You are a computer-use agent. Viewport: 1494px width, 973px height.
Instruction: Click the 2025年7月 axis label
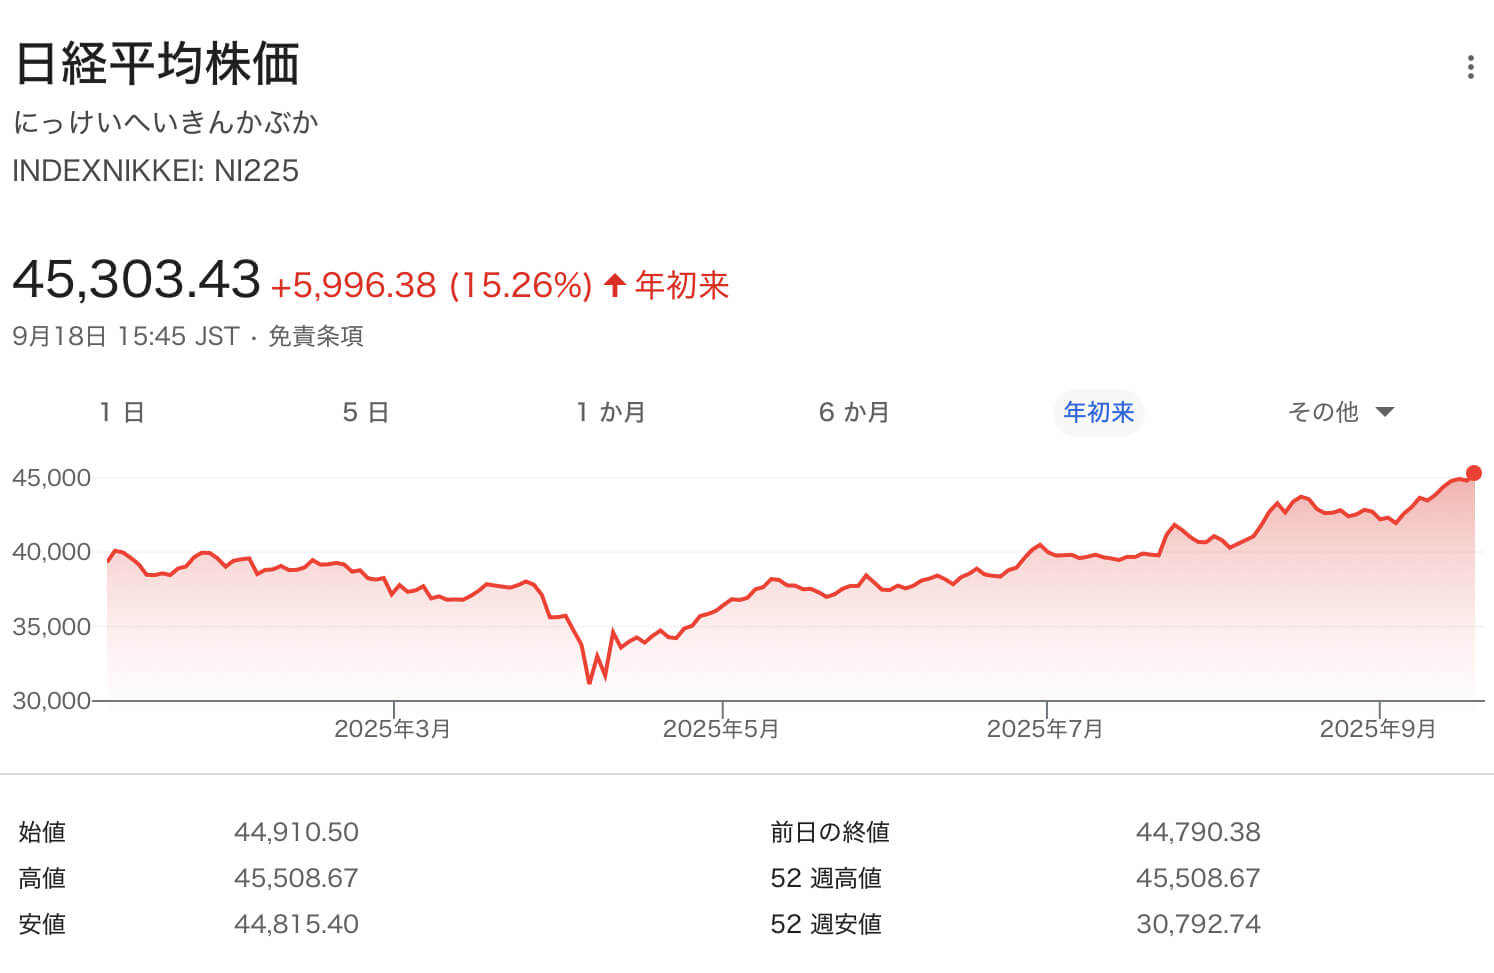[x=1045, y=729]
